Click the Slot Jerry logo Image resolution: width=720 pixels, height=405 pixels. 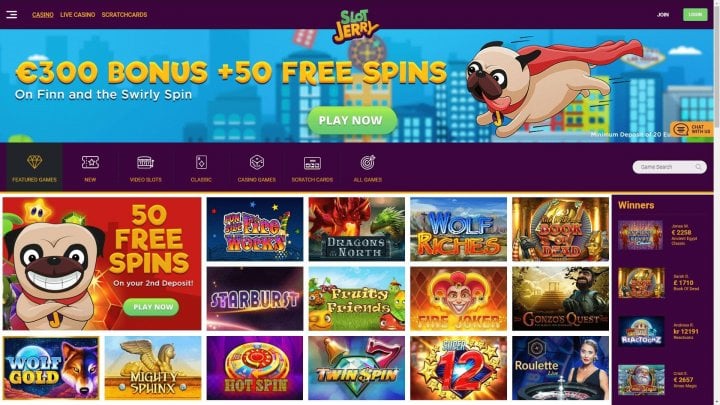356,26
